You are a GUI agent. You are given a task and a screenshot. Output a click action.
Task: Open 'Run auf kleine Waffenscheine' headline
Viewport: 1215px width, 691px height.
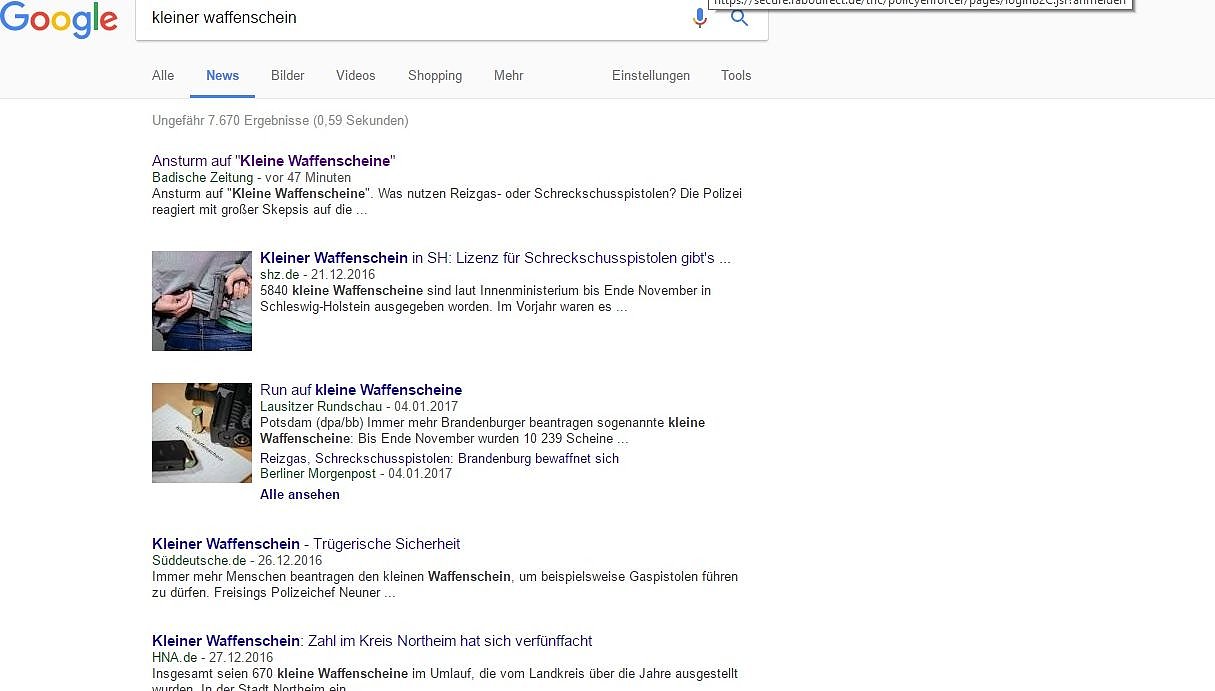click(x=361, y=390)
